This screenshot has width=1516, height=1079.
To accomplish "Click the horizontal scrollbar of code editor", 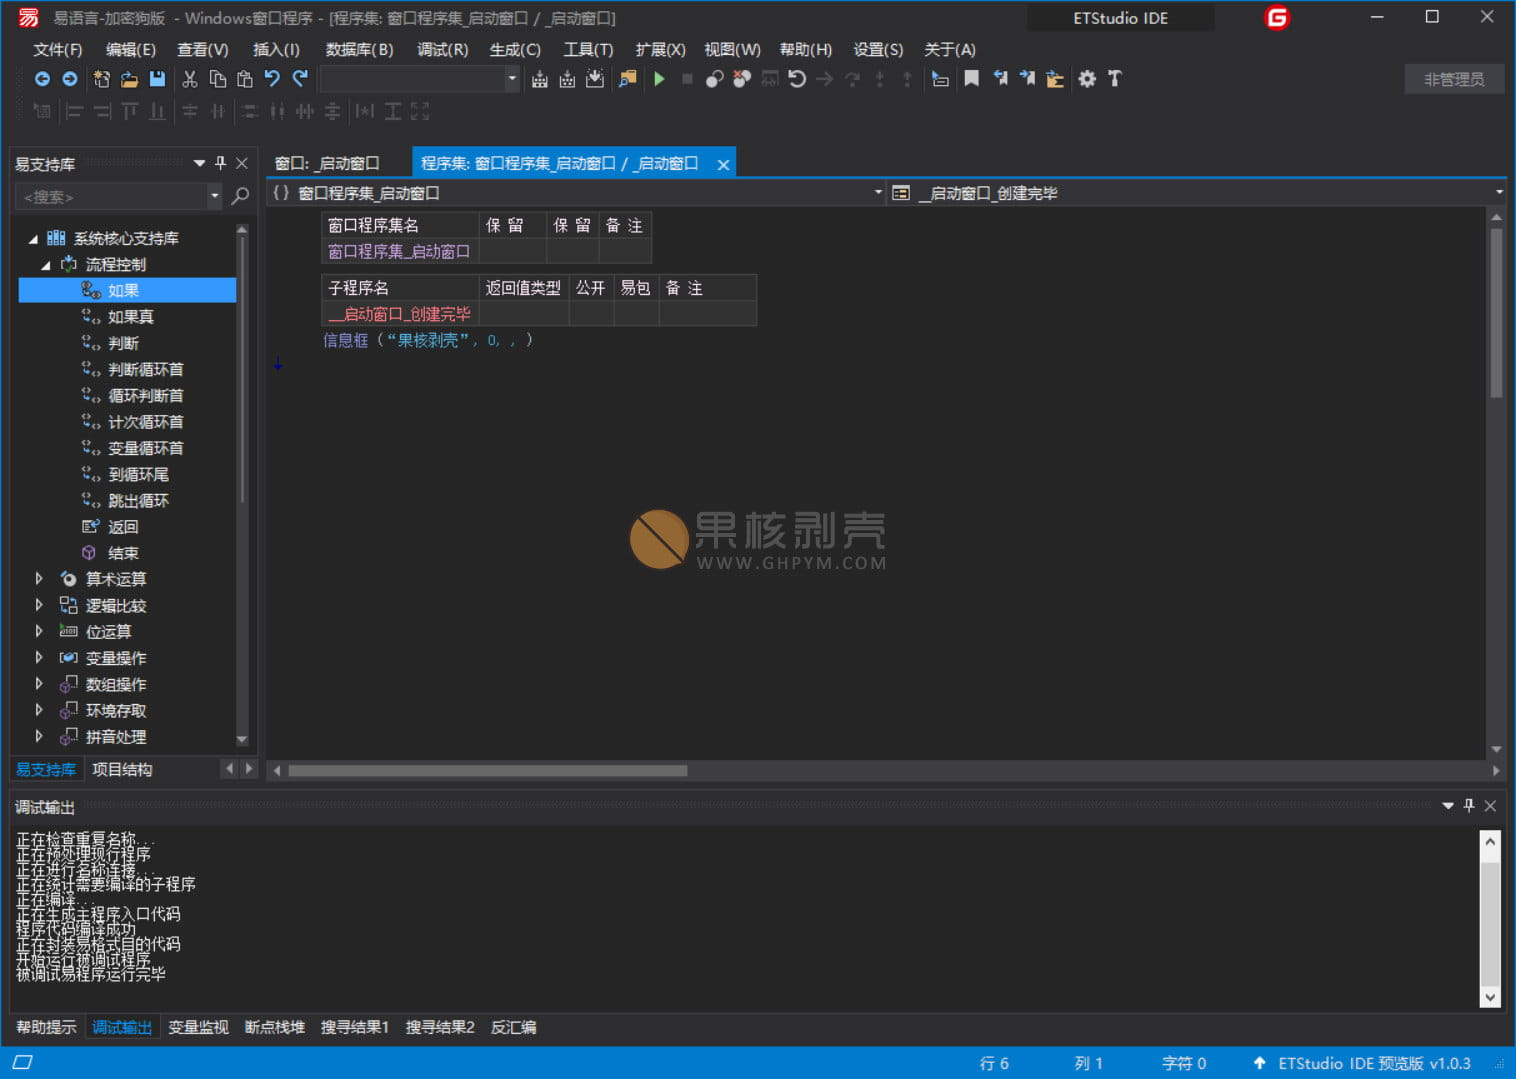I will pos(487,771).
